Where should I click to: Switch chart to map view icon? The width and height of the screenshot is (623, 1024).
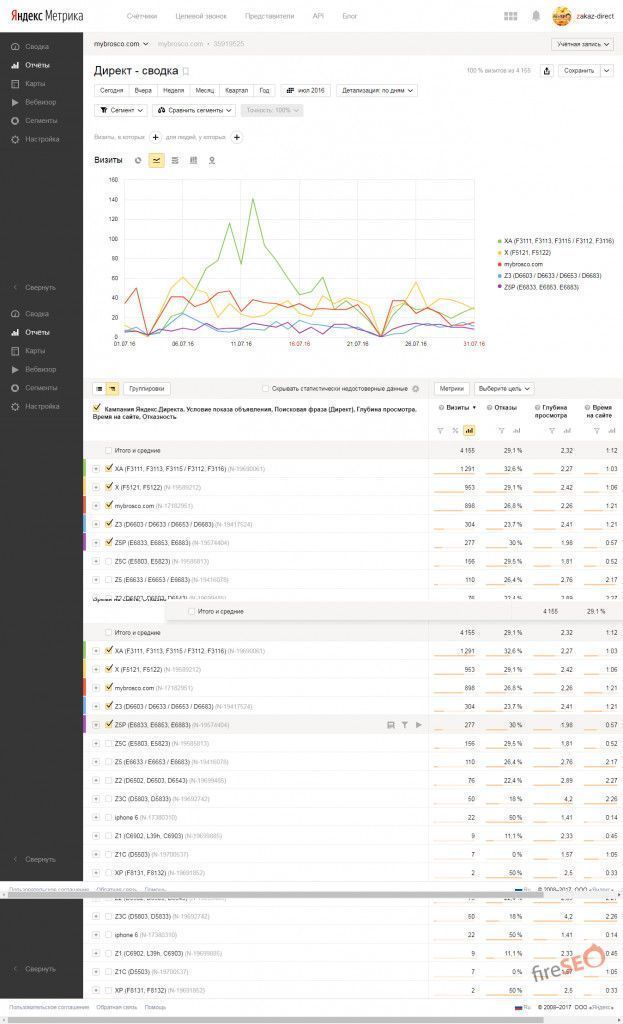click(x=211, y=160)
